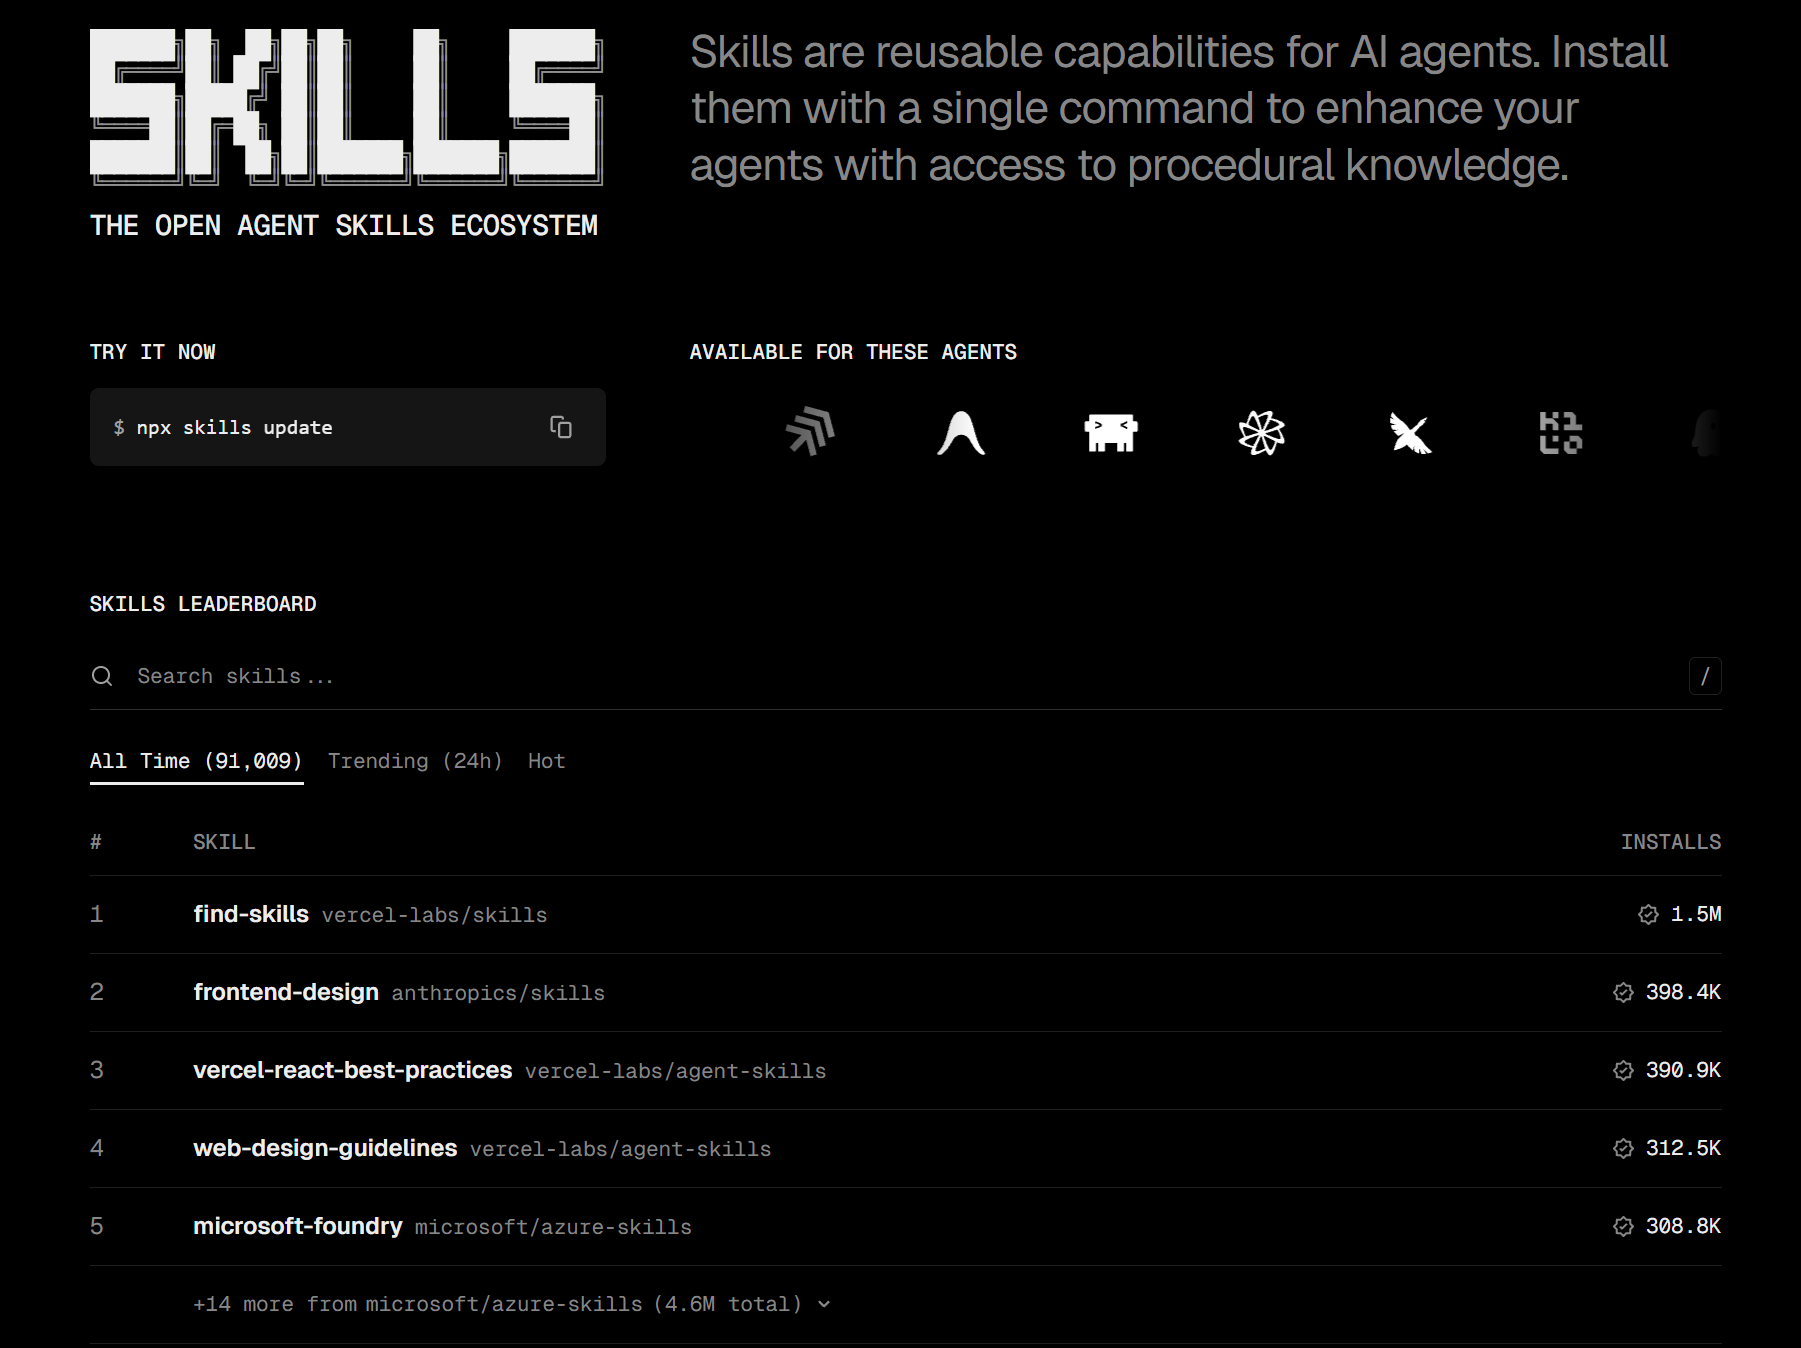The height and width of the screenshot is (1348, 1801).
Task: Click verified badge beside 398.4K installs
Action: tap(1623, 992)
